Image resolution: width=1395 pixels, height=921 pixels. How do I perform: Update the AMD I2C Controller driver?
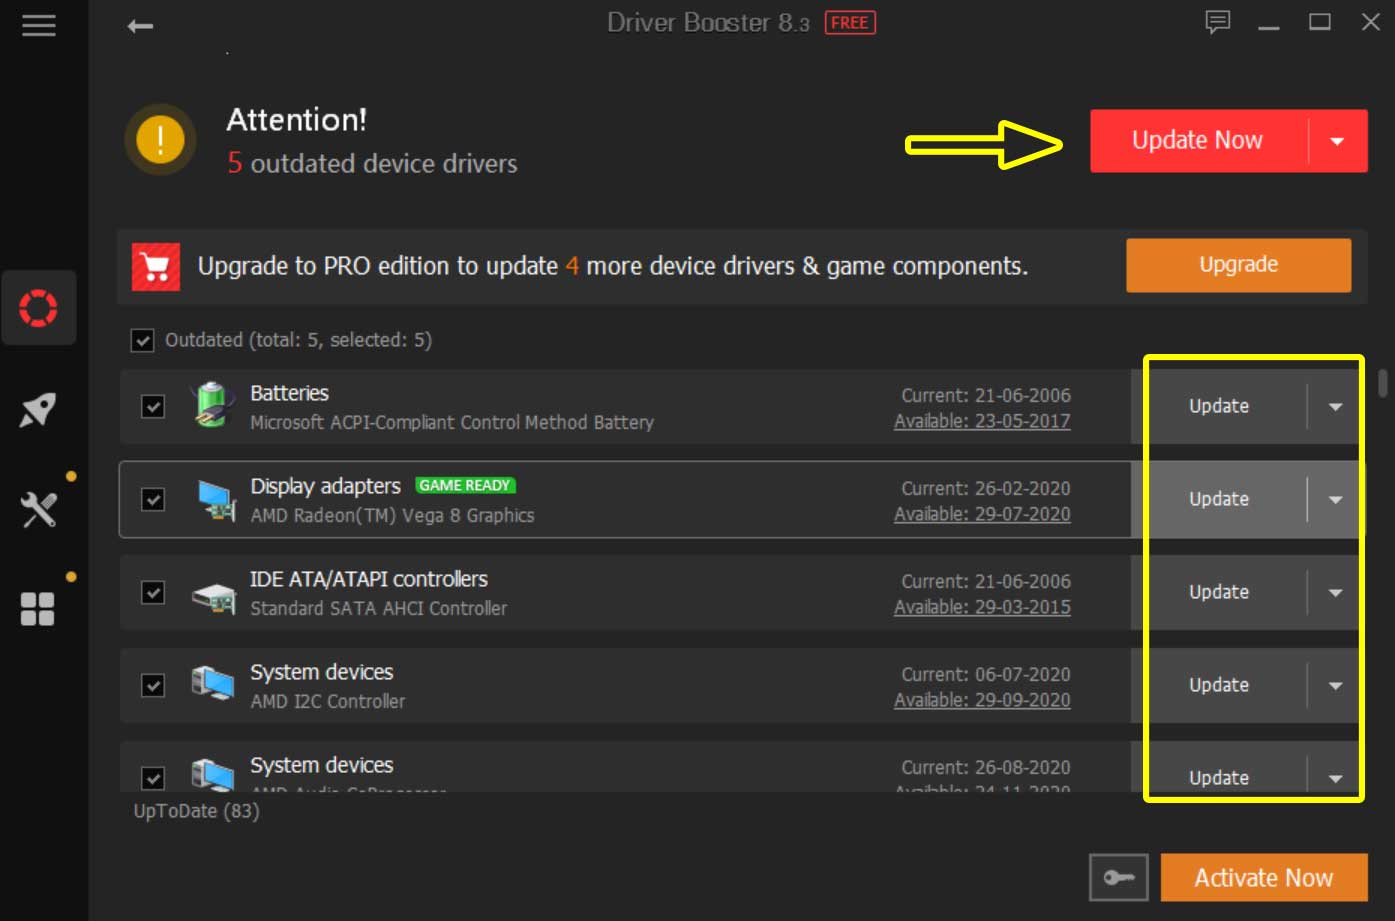[1219, 685]
